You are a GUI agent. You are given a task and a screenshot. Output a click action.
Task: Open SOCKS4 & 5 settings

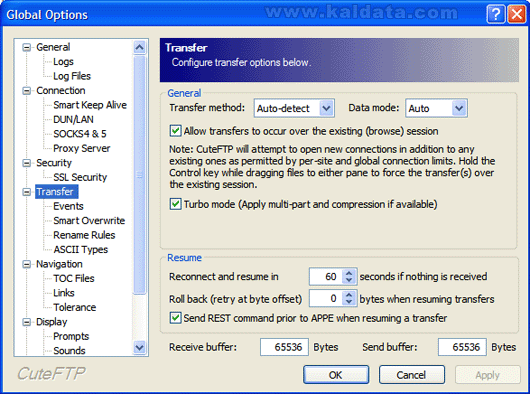(80, 134)
